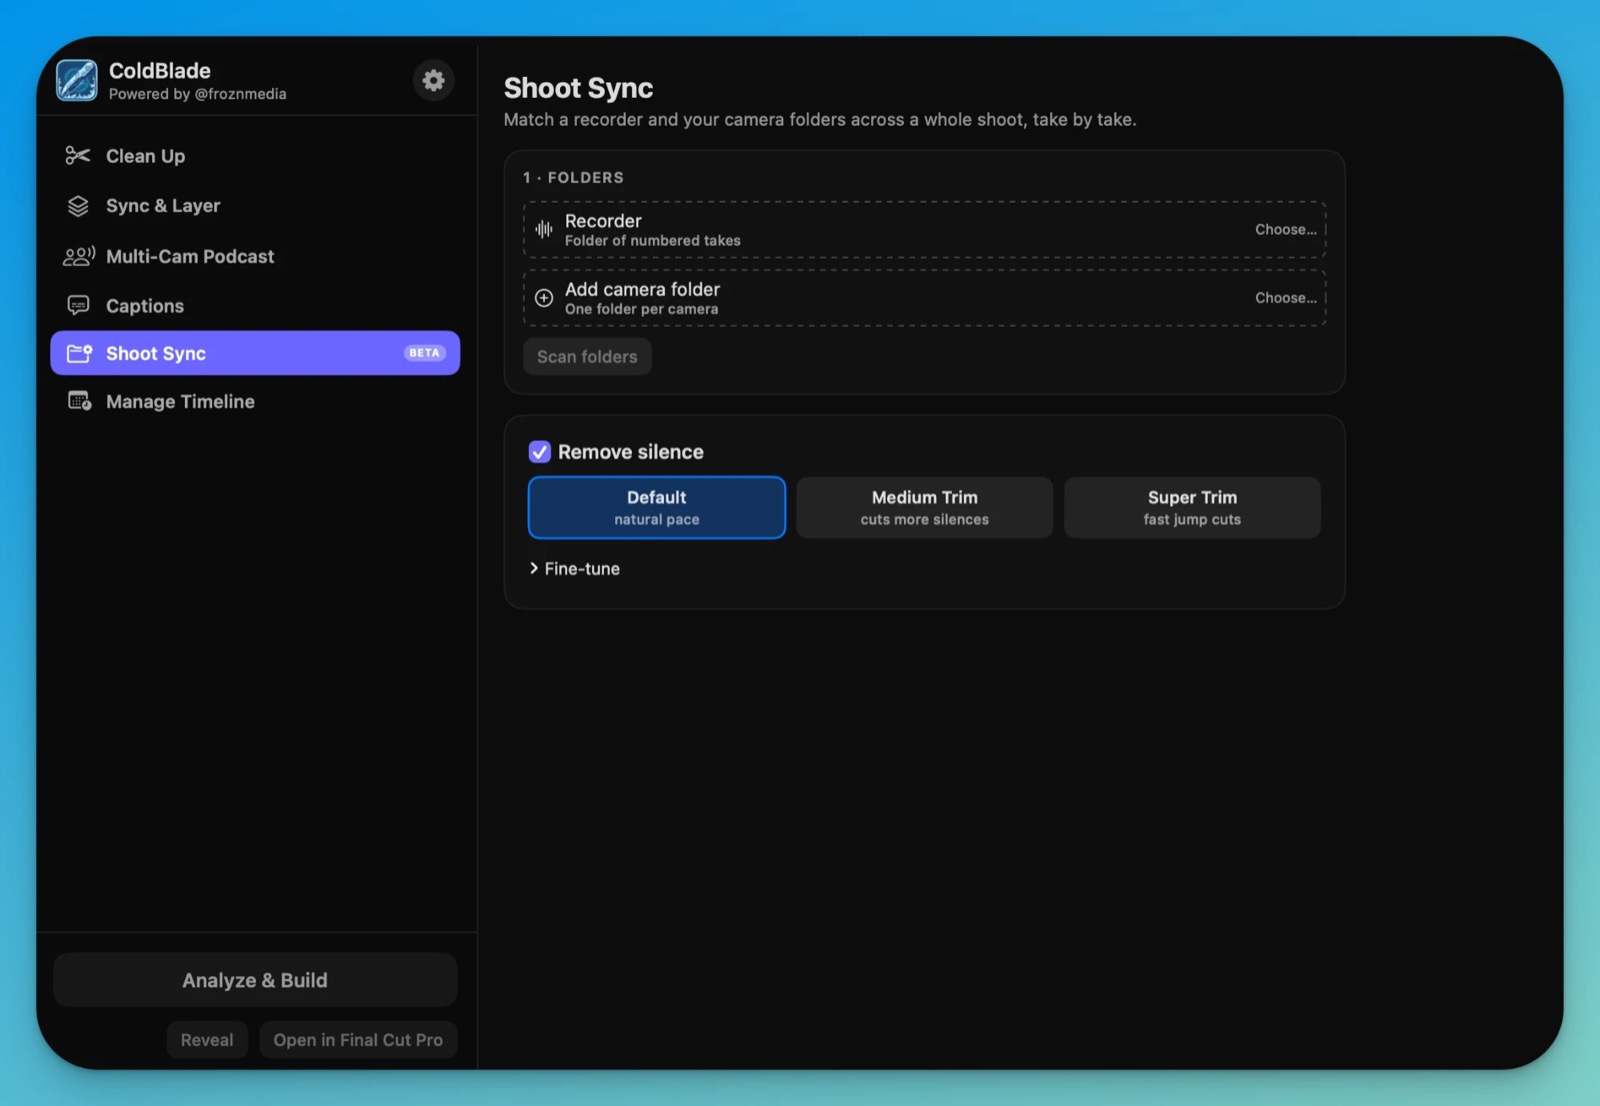Click the 'Shoot Sync' page title
The image size is (1600, 1106).
click(x=578, y=88)
